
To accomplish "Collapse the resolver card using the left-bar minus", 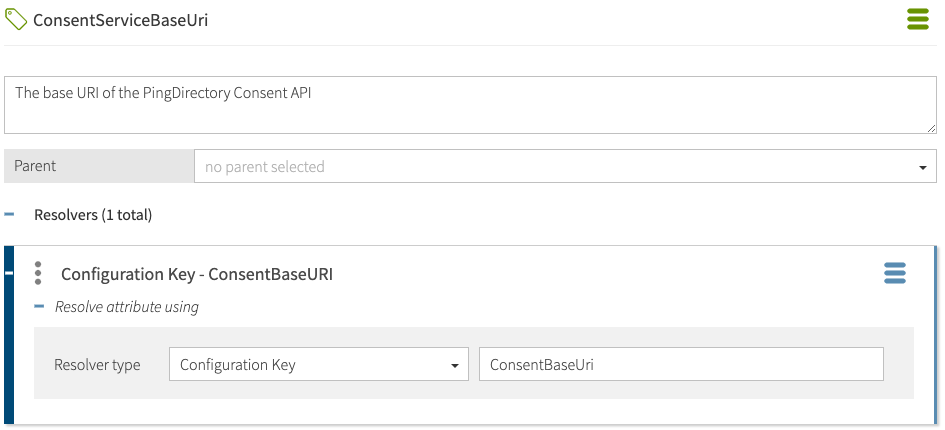I will pos(10,273).
